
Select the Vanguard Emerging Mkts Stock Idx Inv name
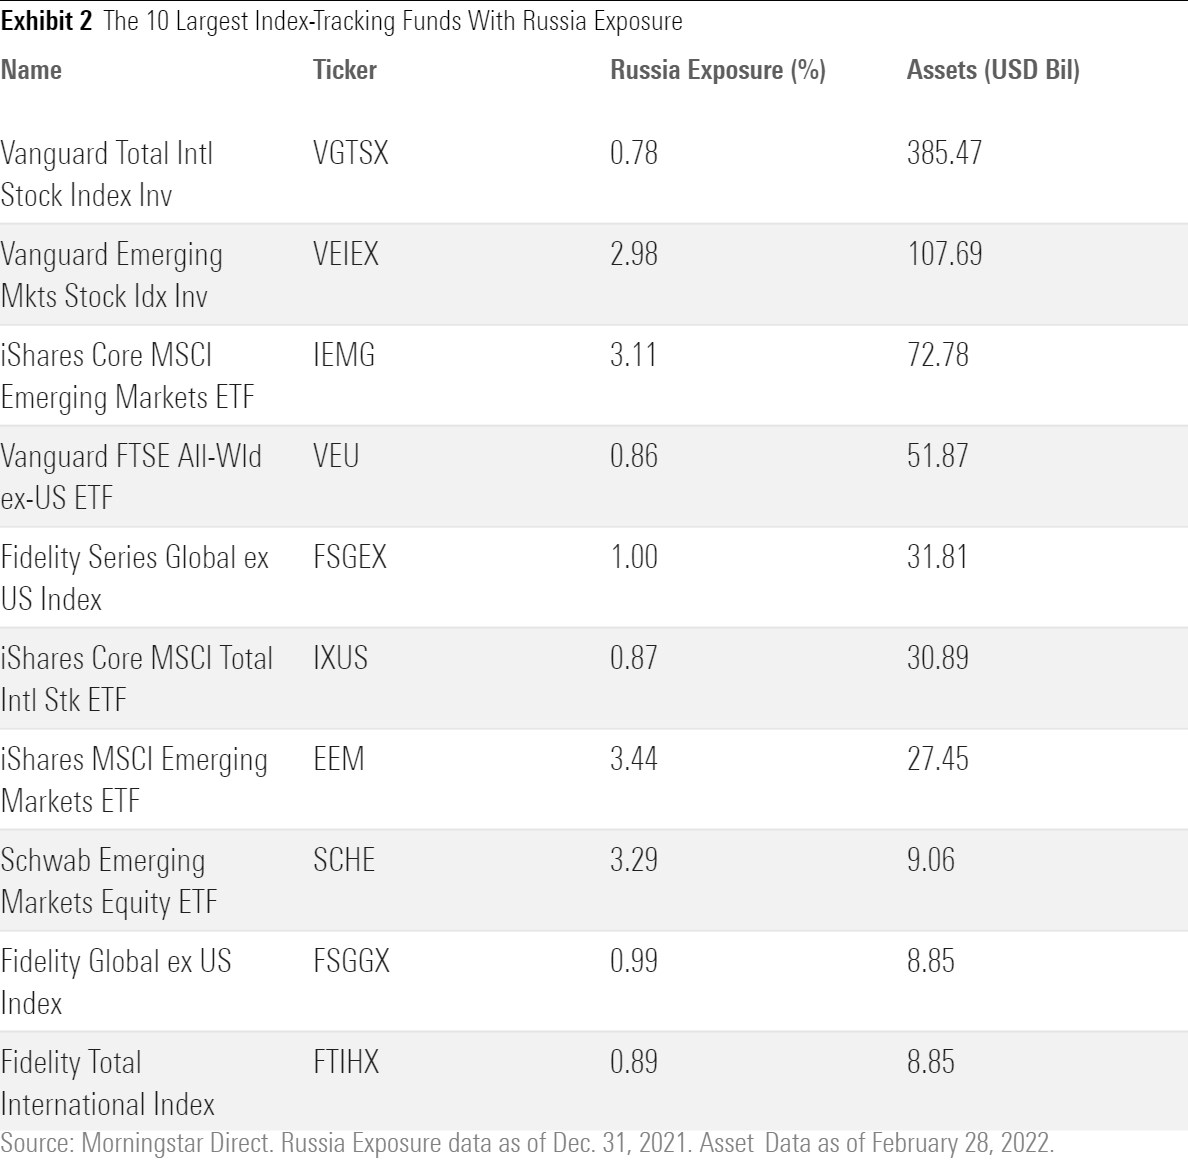[x=111, y=275]
